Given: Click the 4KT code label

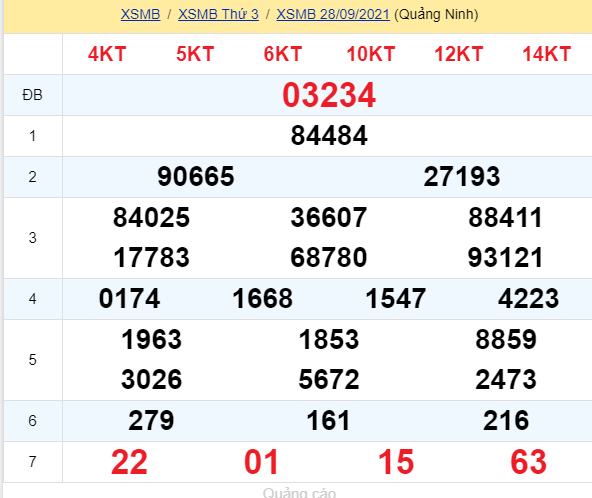Looking at the screenshot, I should click(107, 54).
